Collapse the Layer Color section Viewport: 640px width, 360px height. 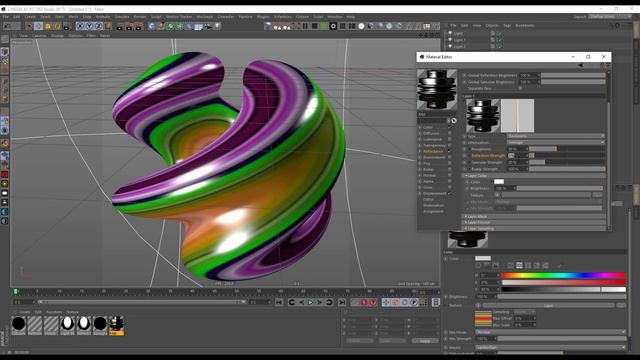[x=534, y=176]
